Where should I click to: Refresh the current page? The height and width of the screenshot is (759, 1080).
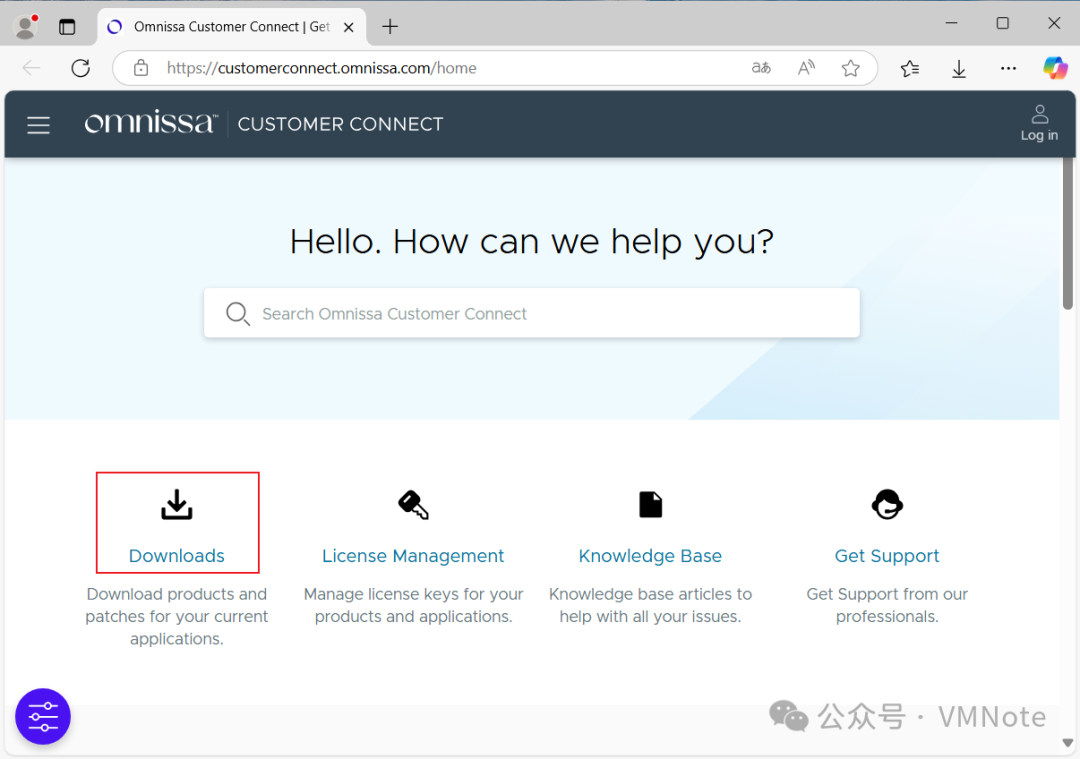click(x=81, y=67)
